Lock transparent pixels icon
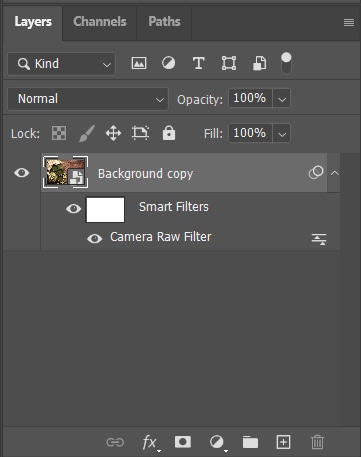The width and height of the screenshot is (361, 457). click(x=59, y=133)
